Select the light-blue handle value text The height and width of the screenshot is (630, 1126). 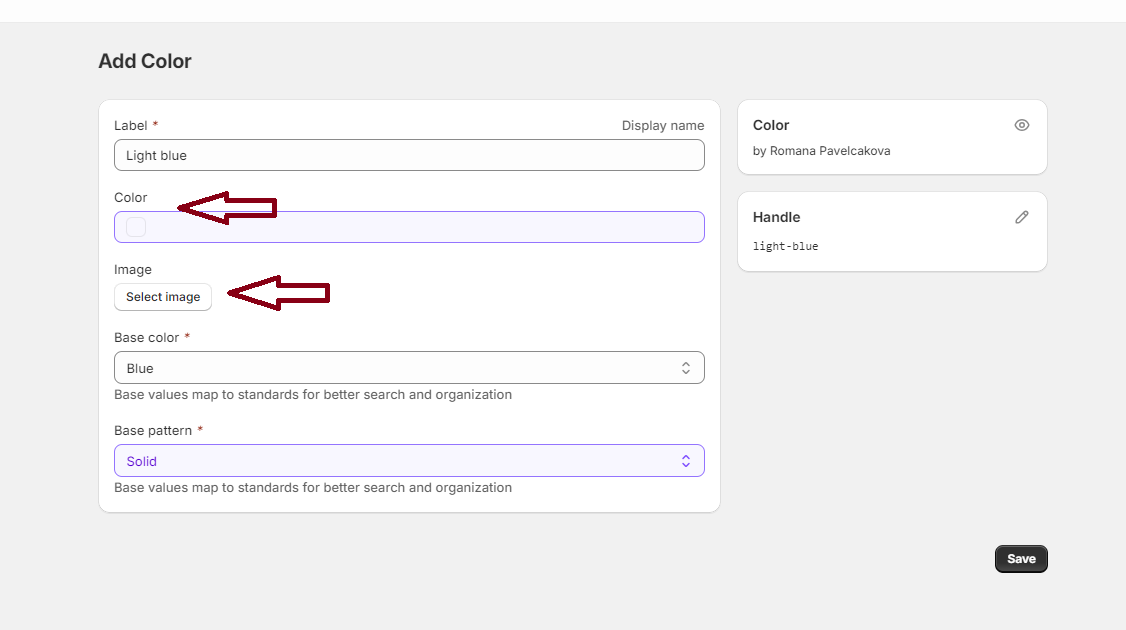pos(785,246)
